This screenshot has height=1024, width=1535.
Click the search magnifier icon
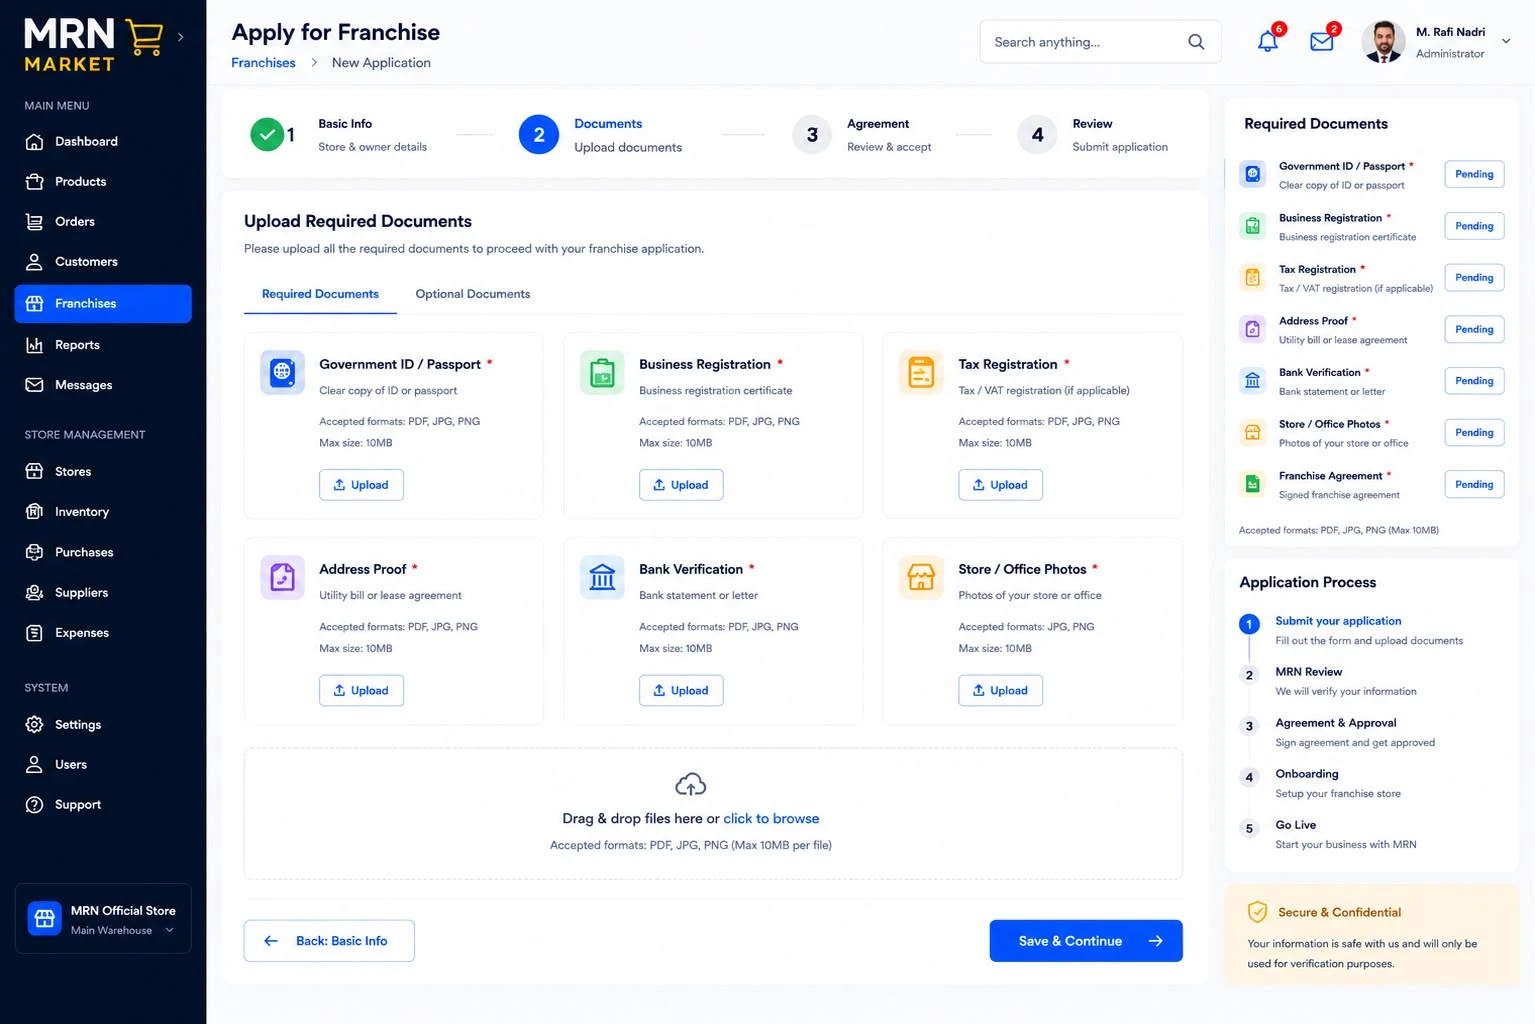point(1196,42)
